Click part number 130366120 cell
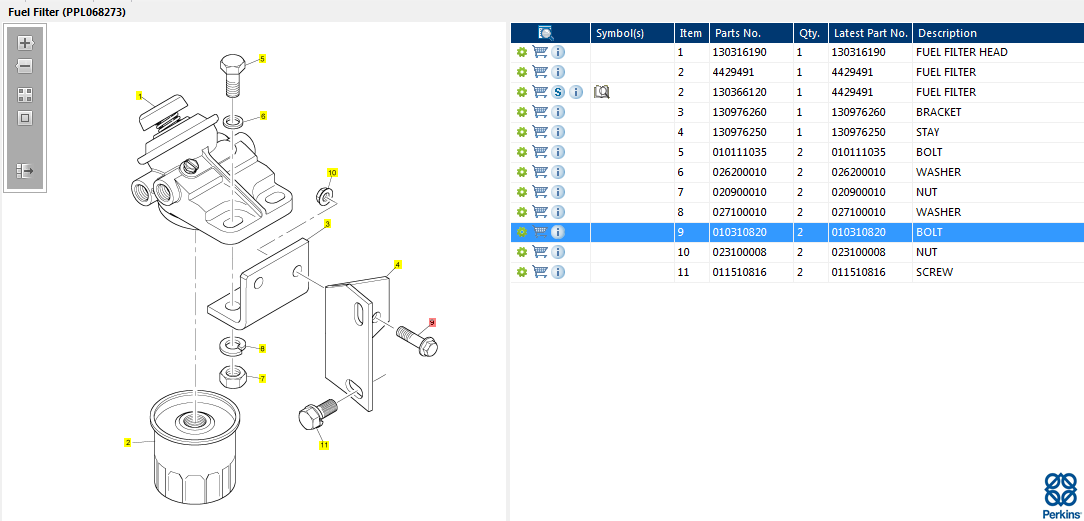Viewport: 1084px width, 521px height. [x=739, y=92]
